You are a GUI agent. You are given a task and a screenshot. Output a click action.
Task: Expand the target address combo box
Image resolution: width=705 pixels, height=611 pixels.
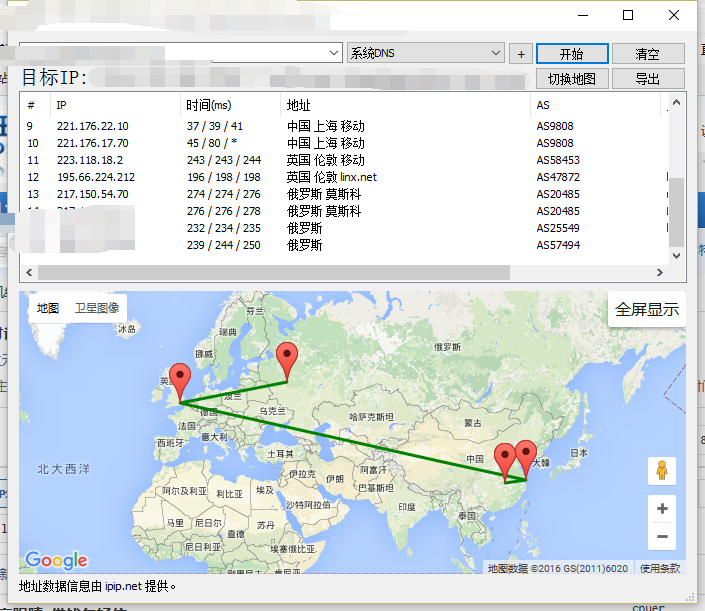[334, 54]
